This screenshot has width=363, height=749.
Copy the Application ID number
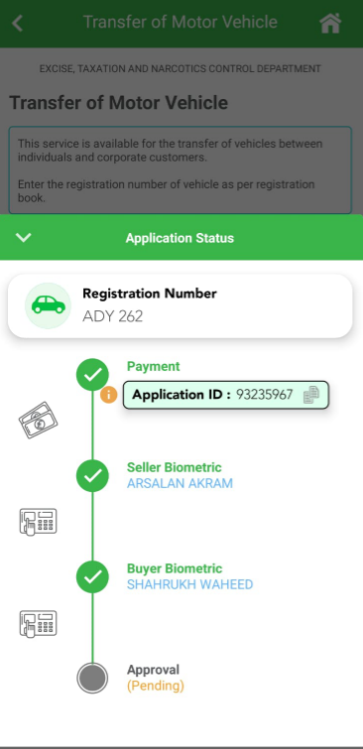pos(311,395)
